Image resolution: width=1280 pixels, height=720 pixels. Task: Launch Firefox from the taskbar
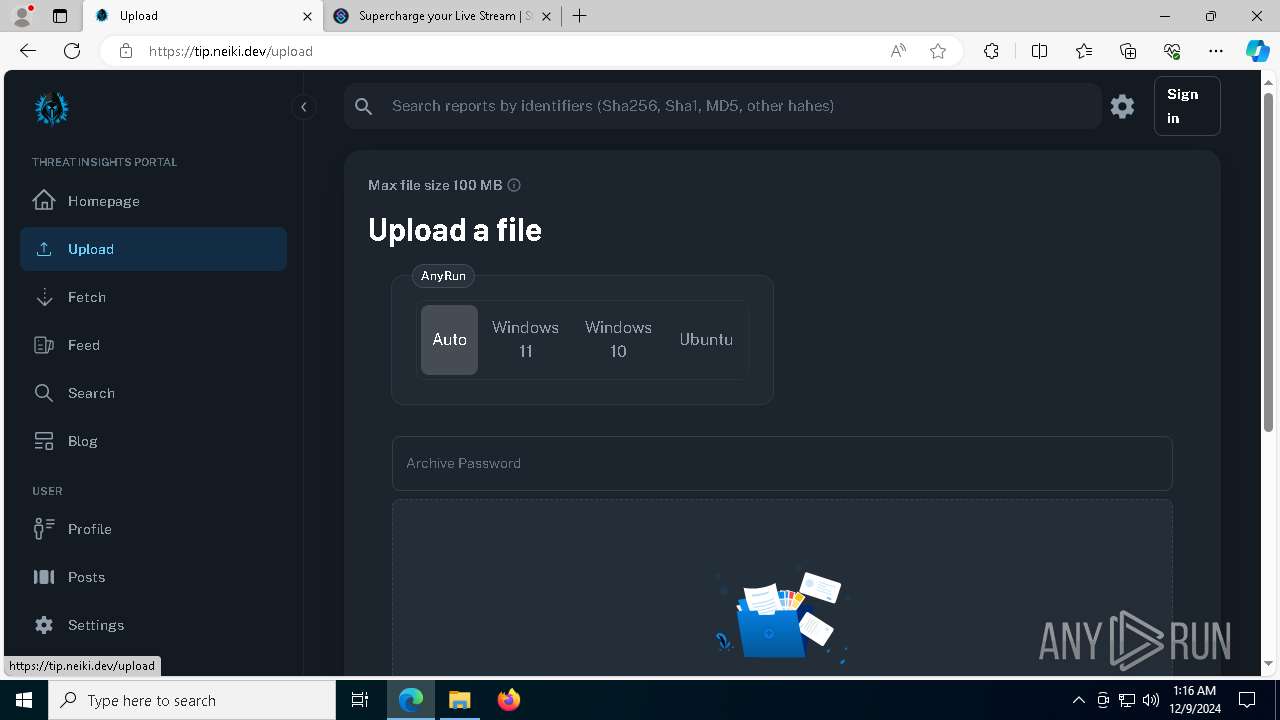pos(508,700)
